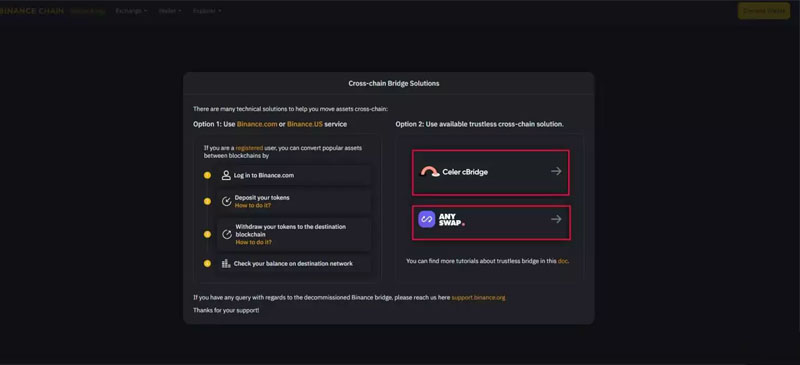
Task: Click the arrow on the Celer cBridge card
Action: pyautogui.click(x=556, y=172)
